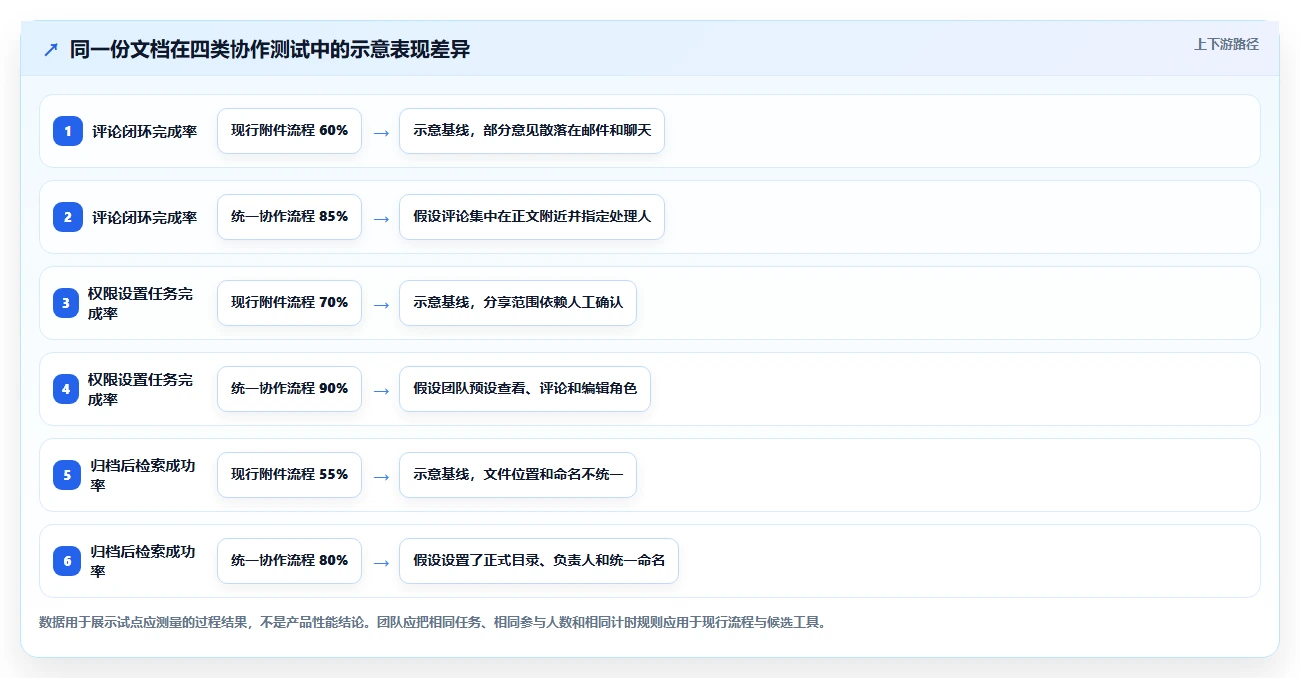Select step badge number 6
Viewport: 1300px width, 678px height.
coord(68,561)
